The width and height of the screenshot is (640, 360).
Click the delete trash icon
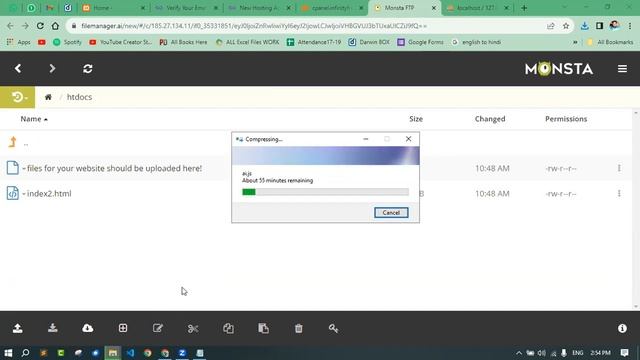(298, 328)
